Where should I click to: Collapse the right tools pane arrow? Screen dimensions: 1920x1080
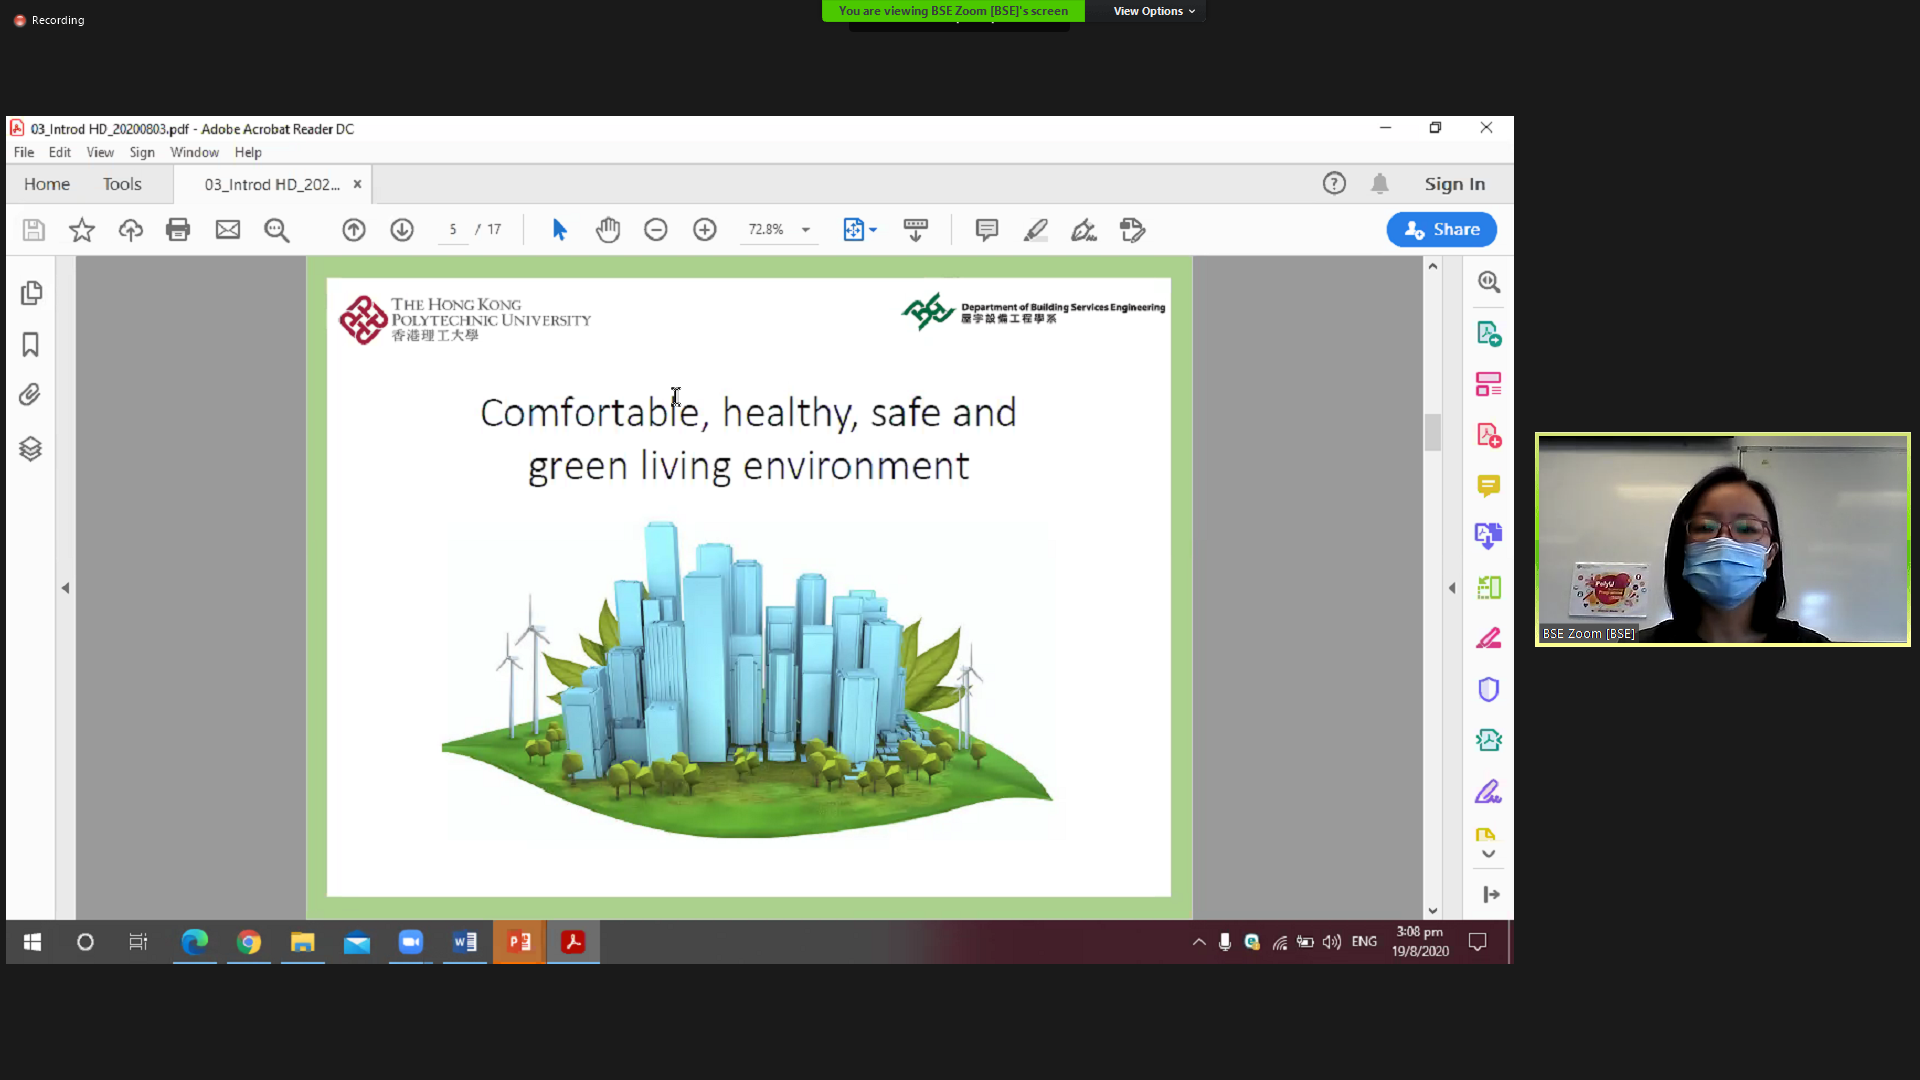point(1452,588)
